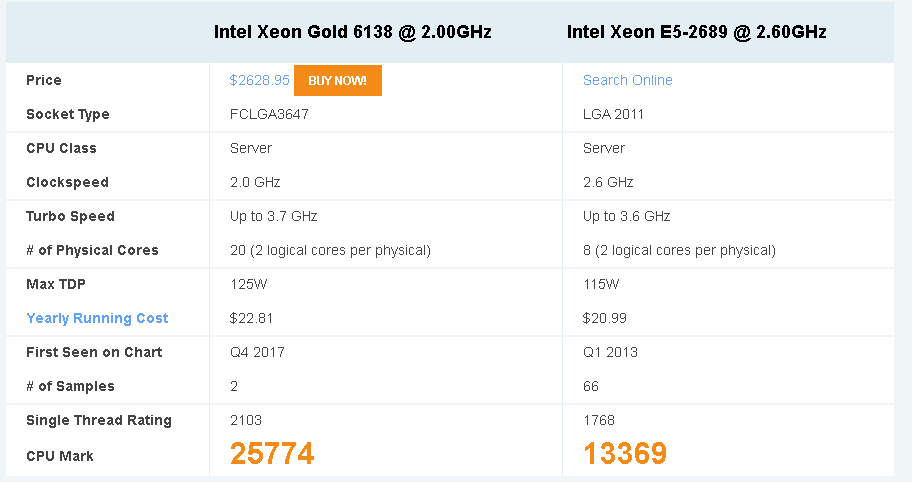Click the FCLGA3647 socket type value

pos(269,114)
